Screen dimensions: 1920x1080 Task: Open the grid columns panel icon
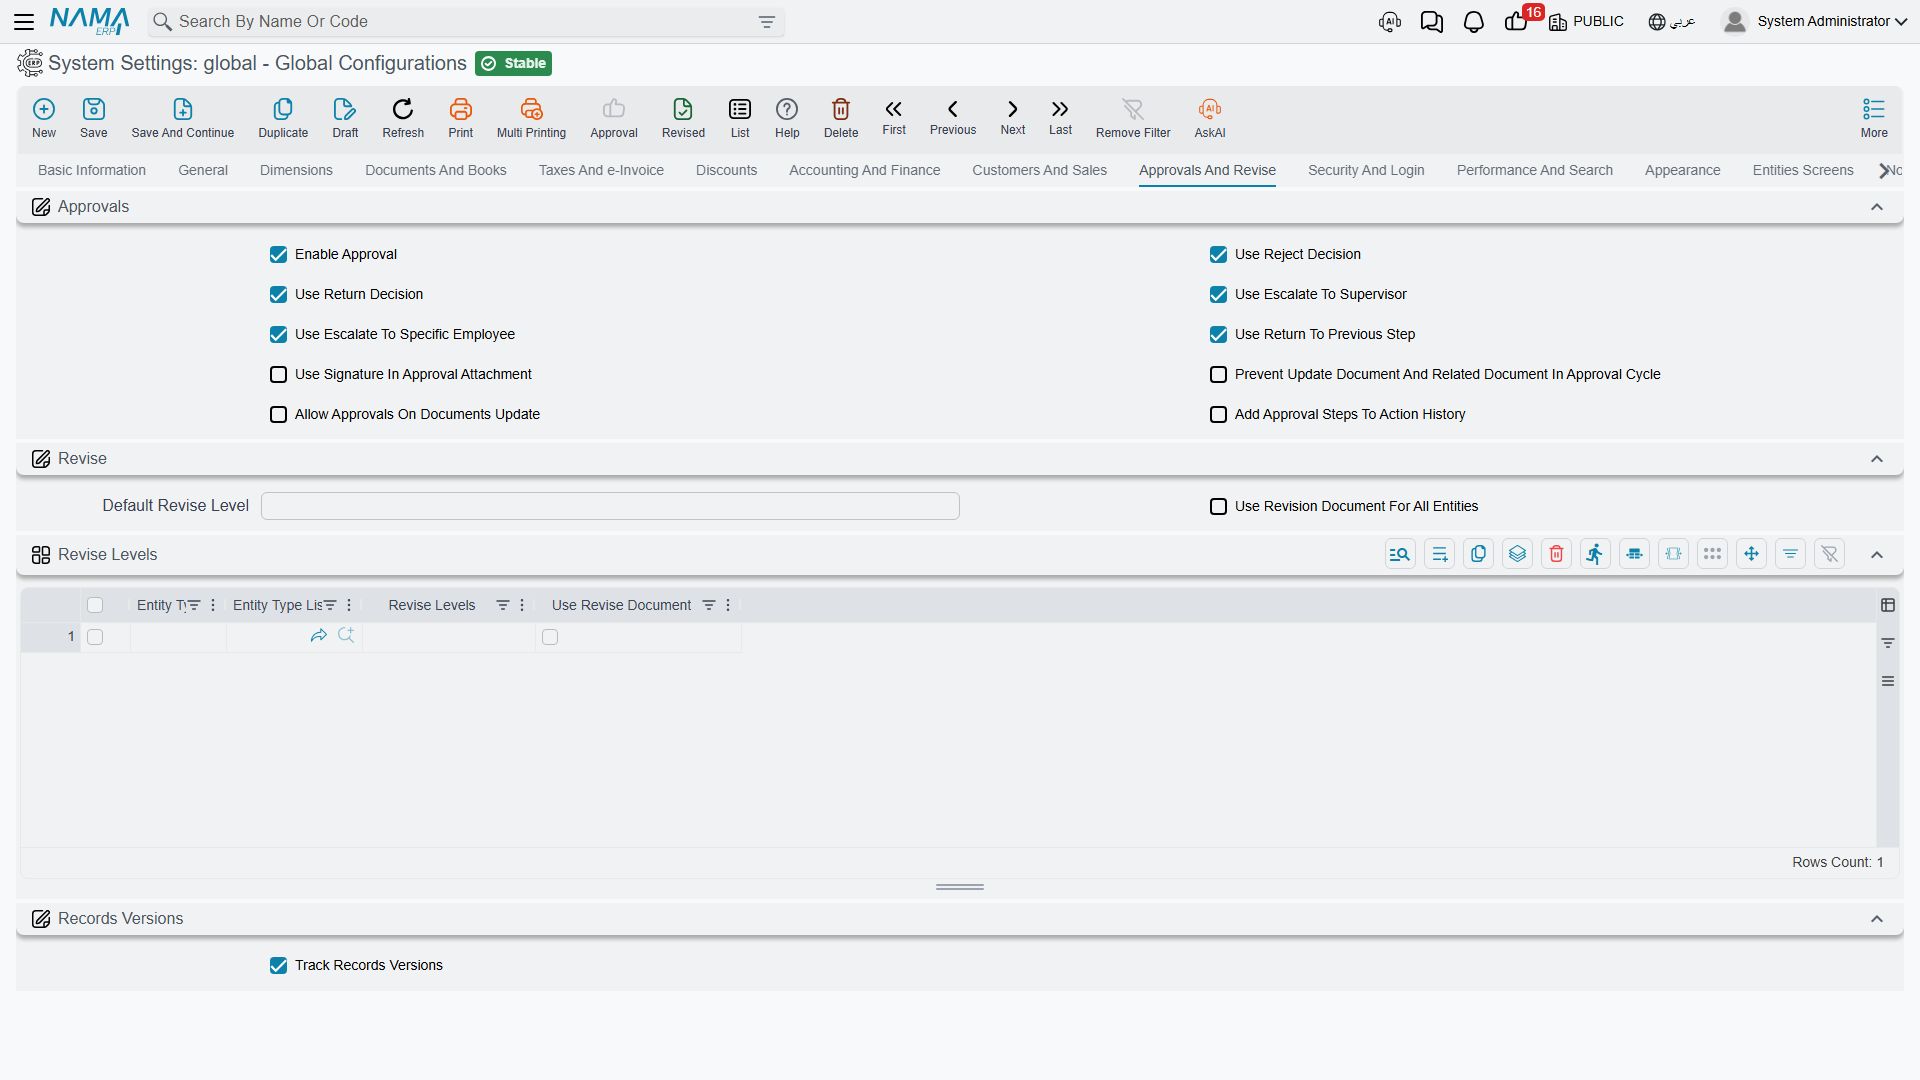coord(1888,605)
